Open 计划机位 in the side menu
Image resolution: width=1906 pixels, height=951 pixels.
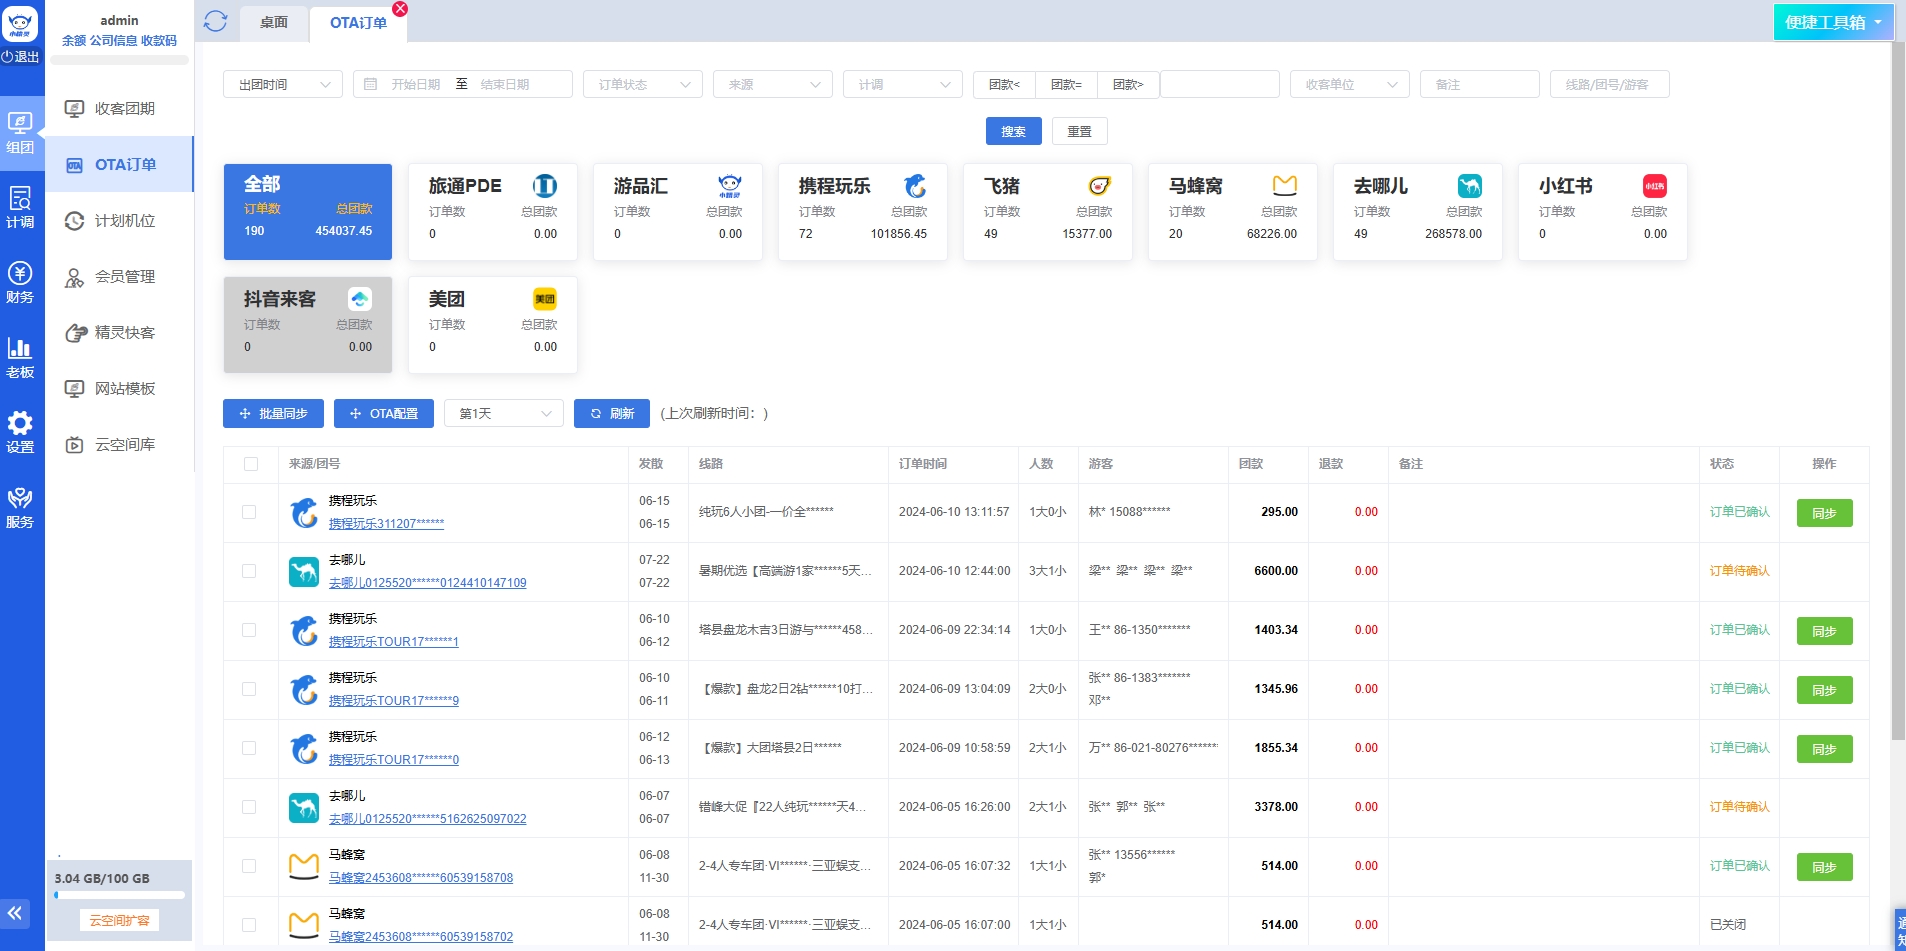pos(120,220)
